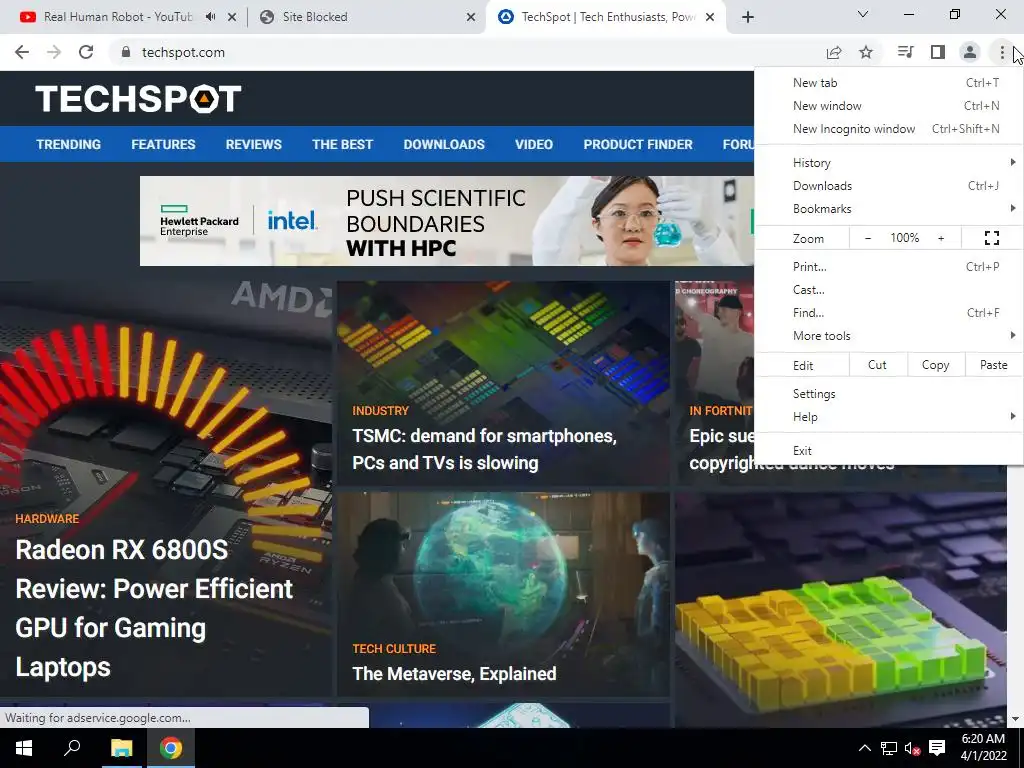
Task: Open Downloads from the menu
Action: tap(888, 186)
